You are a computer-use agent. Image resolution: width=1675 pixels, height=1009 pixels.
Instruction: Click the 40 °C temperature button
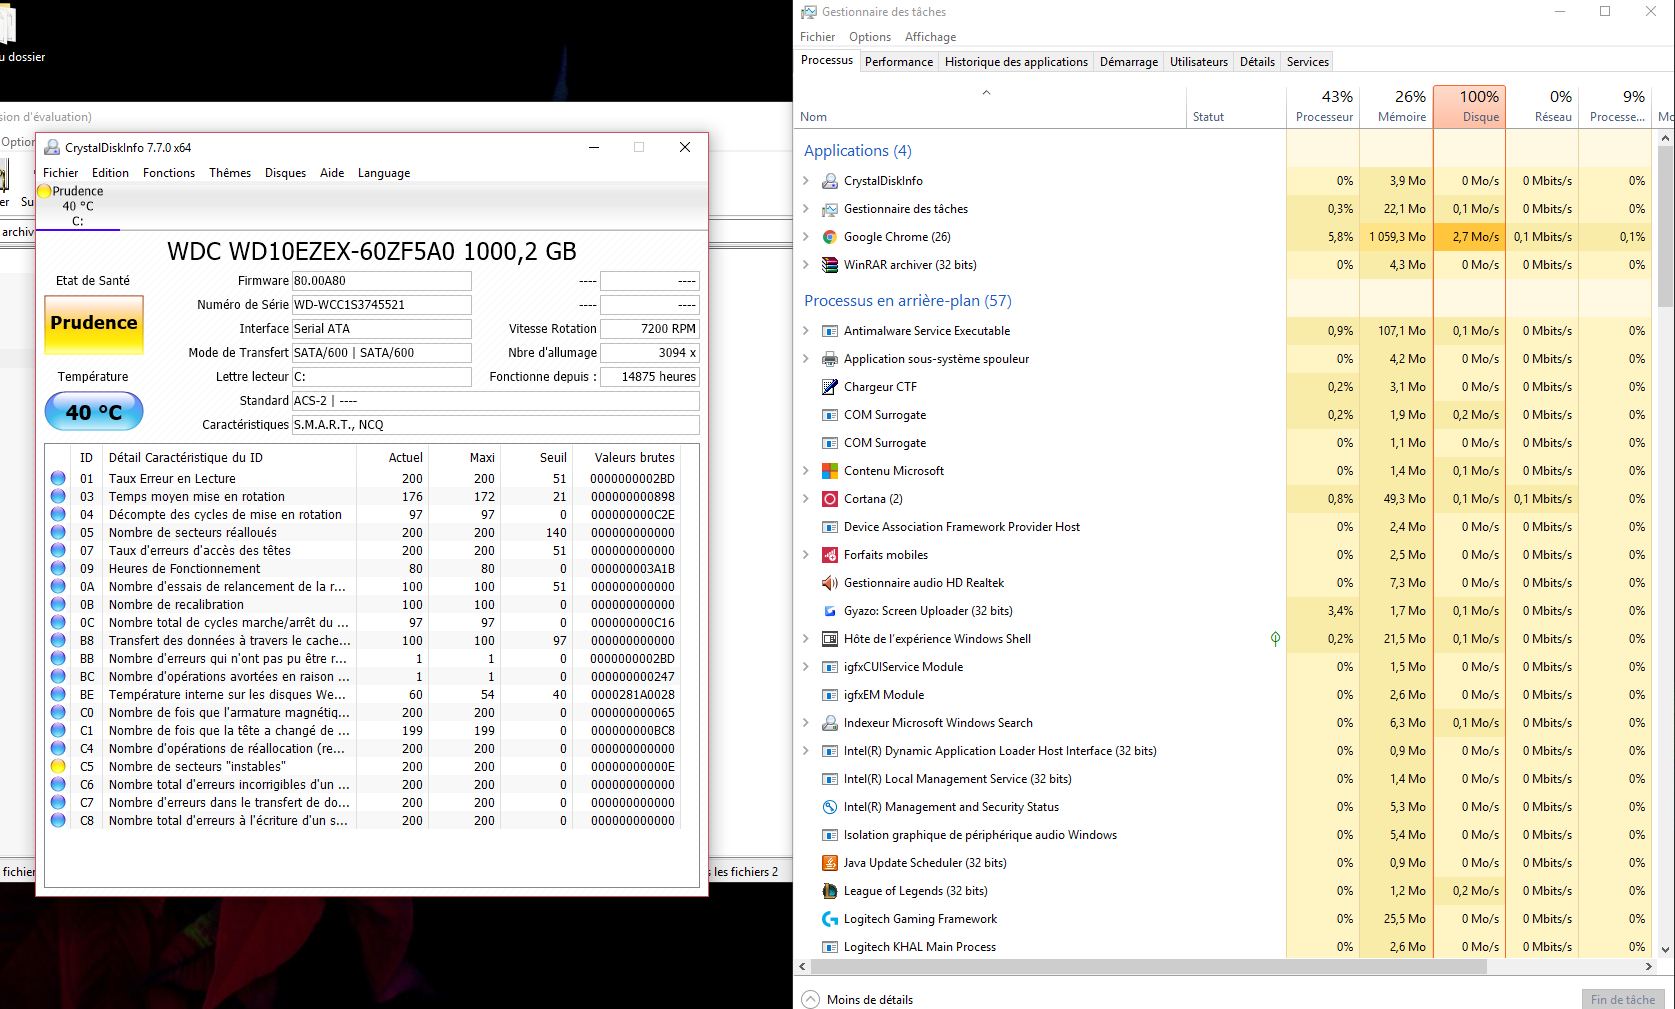(94, 411)
